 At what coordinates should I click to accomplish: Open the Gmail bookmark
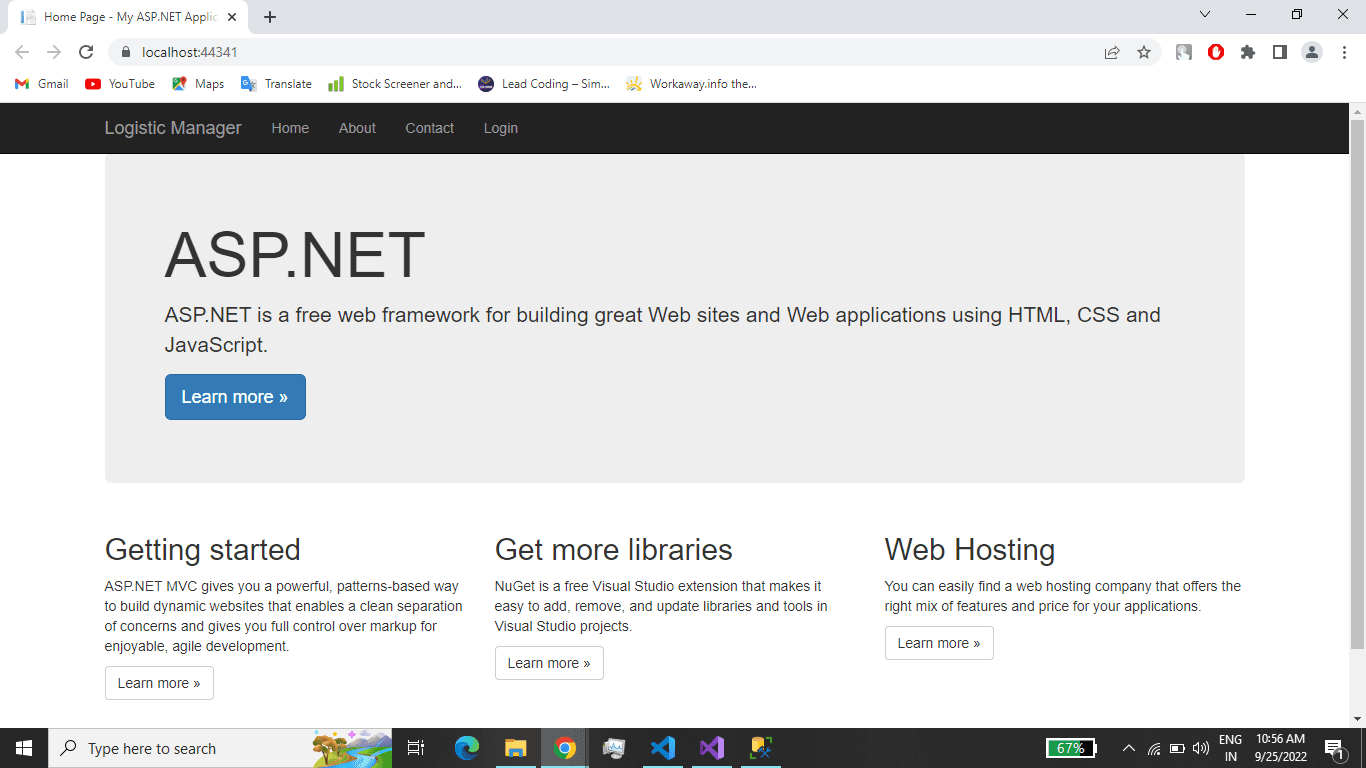[x=42, y=84]
